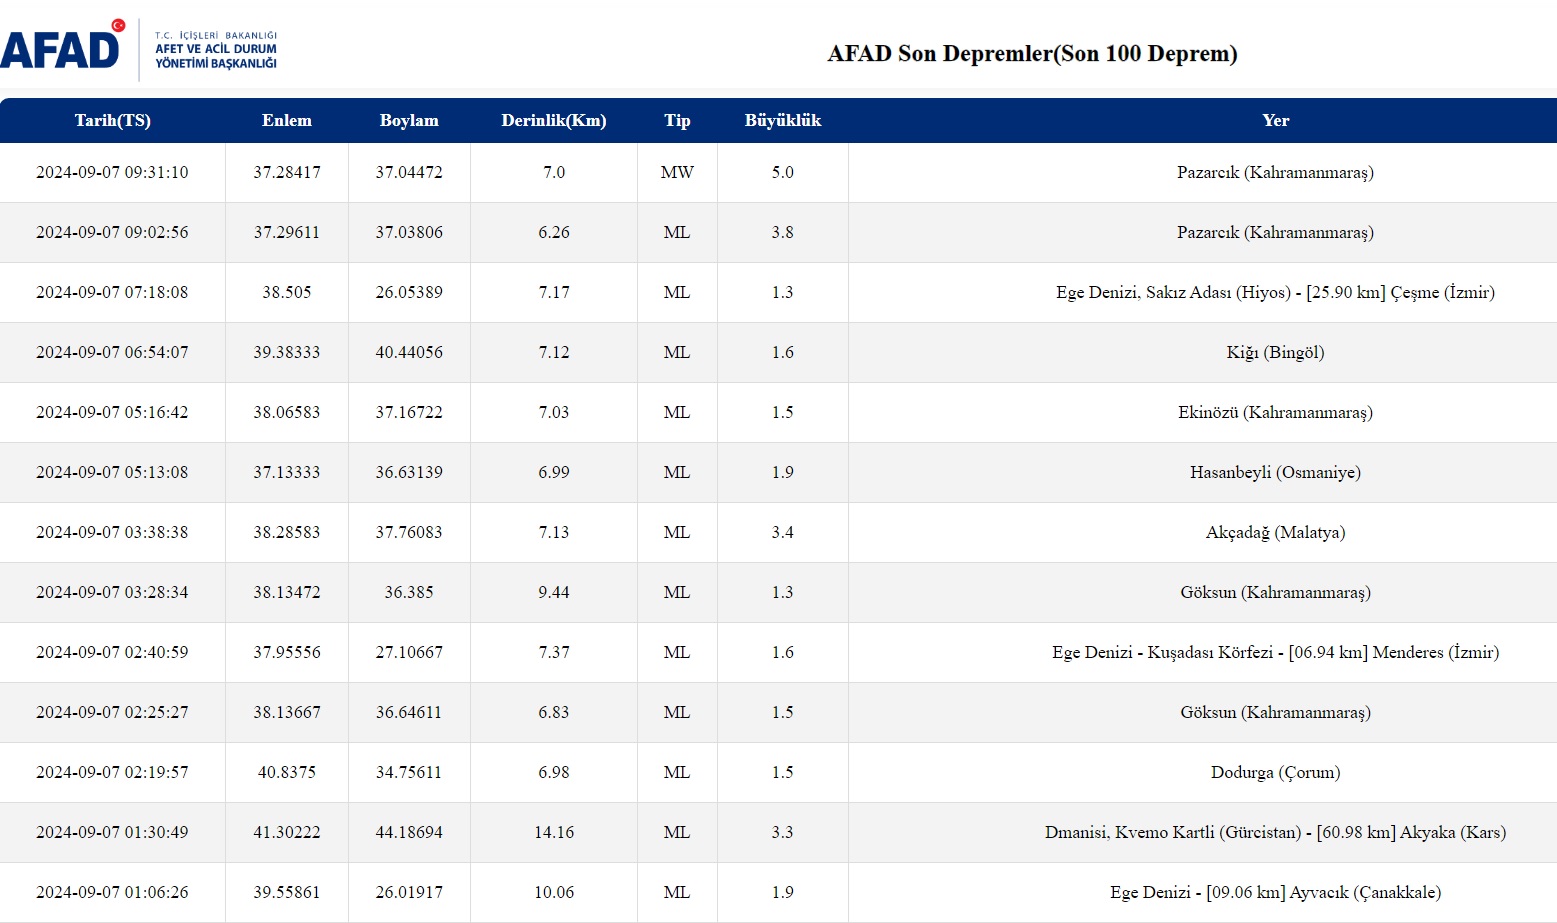1557x923 pixels.
Task: Click the Kiğı (Bingöl) location cell
Action: click(x=1275, y=353)
